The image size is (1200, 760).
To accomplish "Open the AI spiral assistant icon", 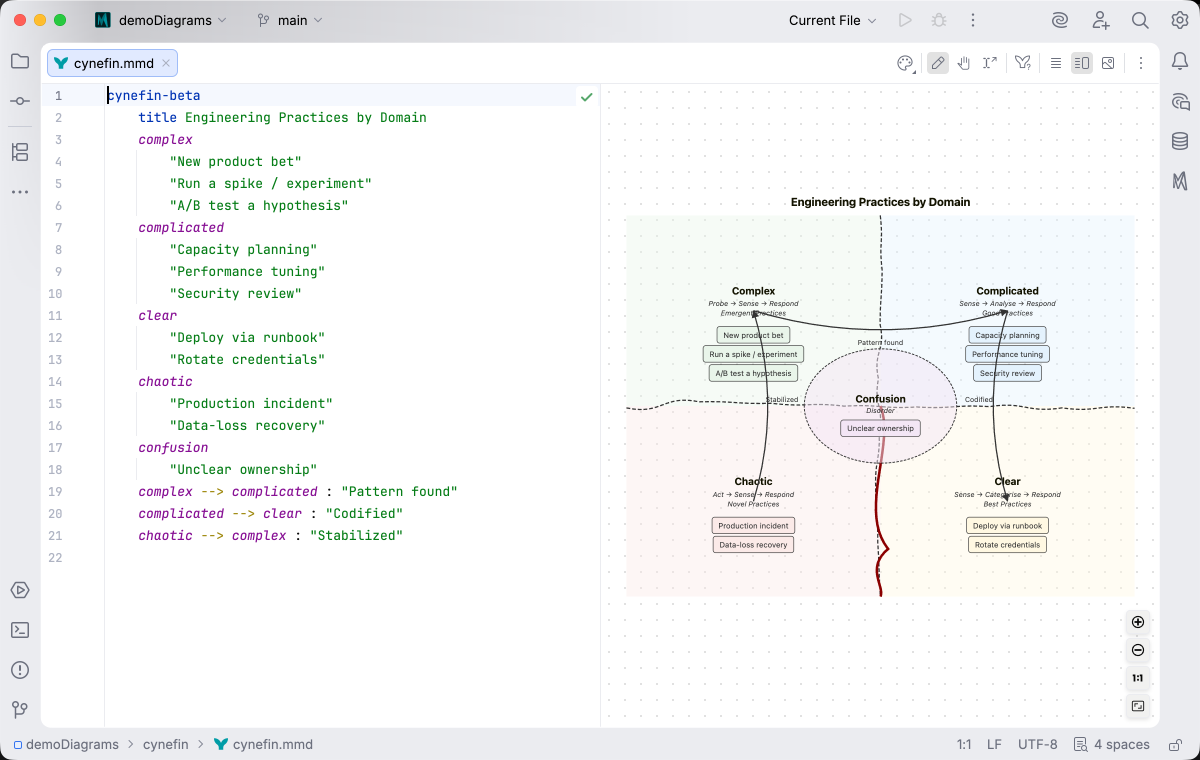I will 1060,20.
